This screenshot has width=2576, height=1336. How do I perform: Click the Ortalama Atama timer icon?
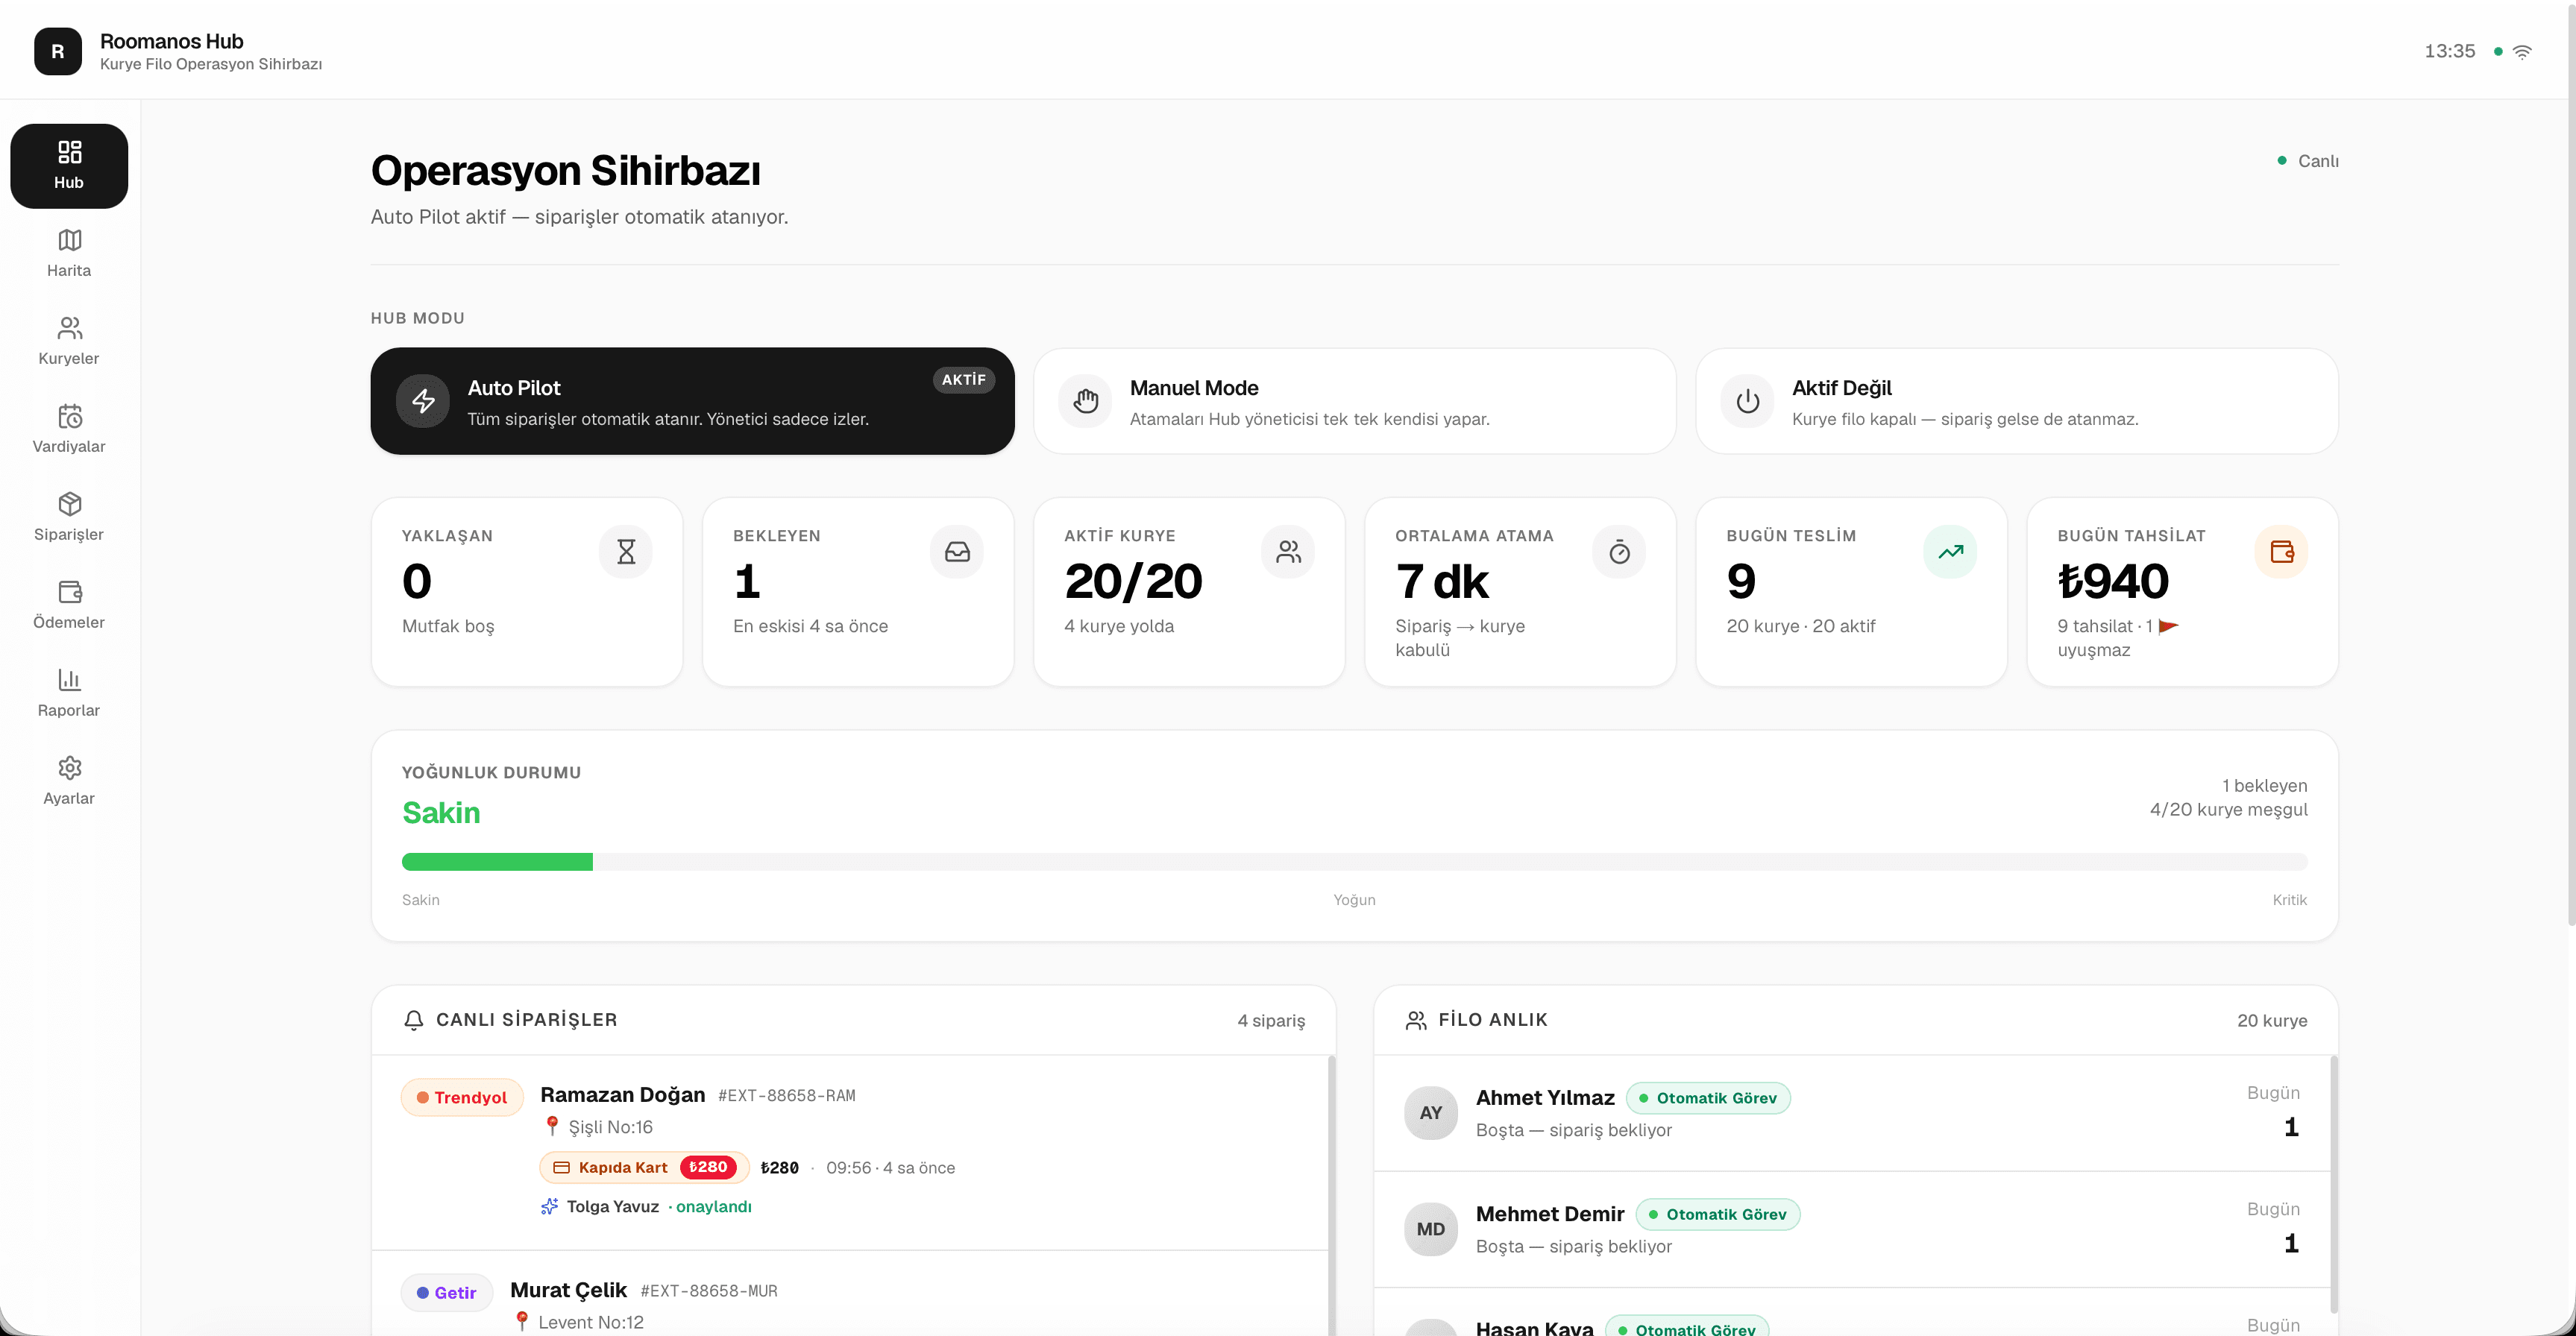tap(1619, 551)
